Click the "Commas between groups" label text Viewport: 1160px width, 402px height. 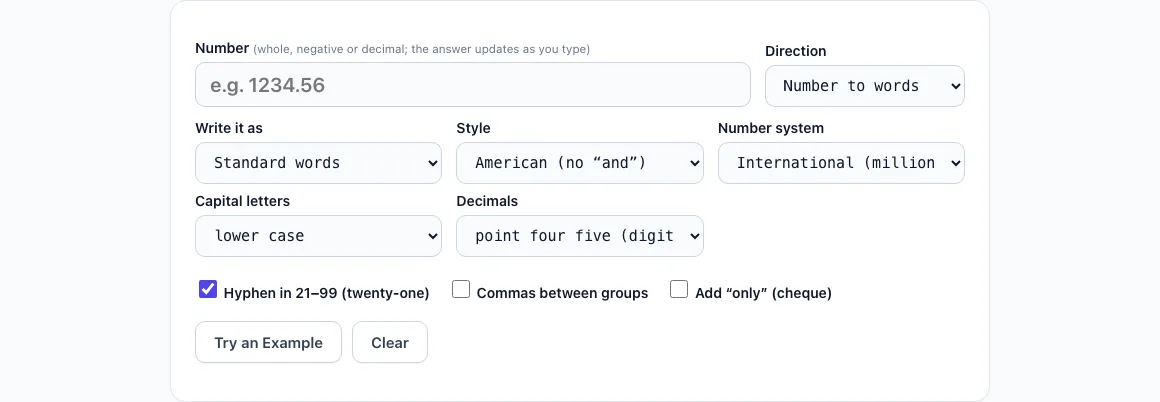(x=562, y=293)
